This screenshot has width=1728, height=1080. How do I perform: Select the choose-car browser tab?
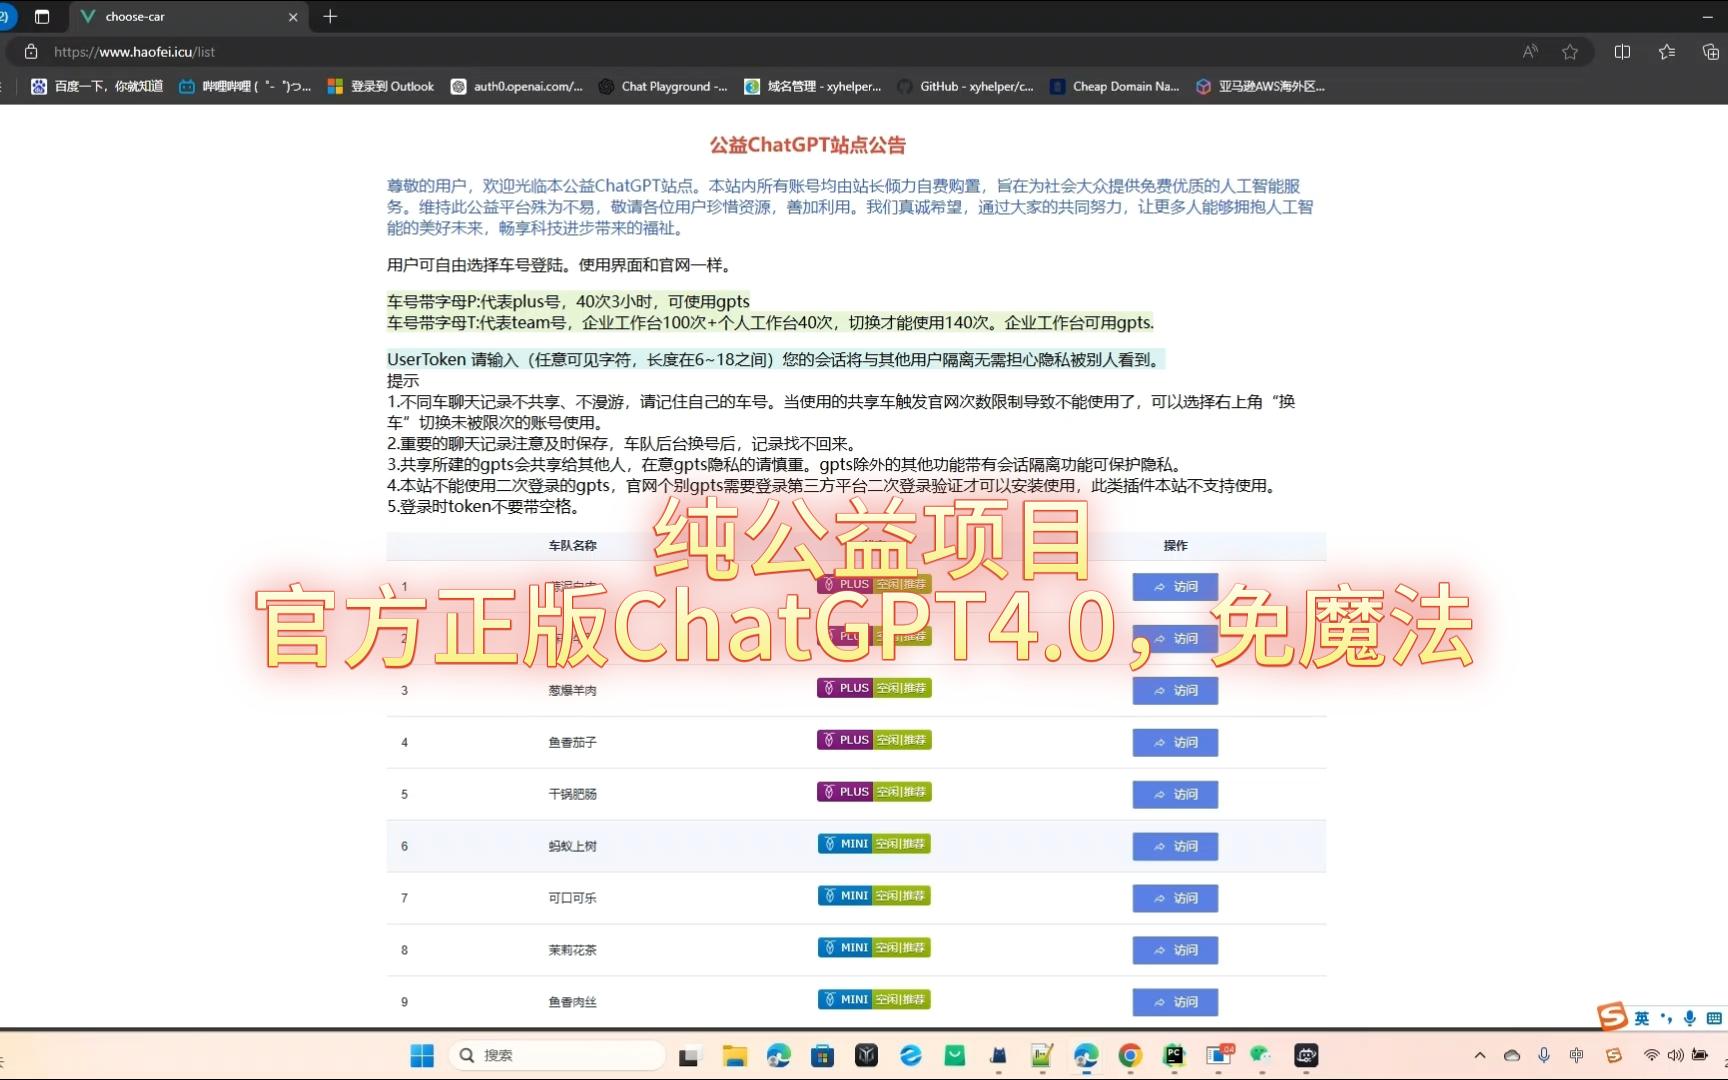coord(190,16)
